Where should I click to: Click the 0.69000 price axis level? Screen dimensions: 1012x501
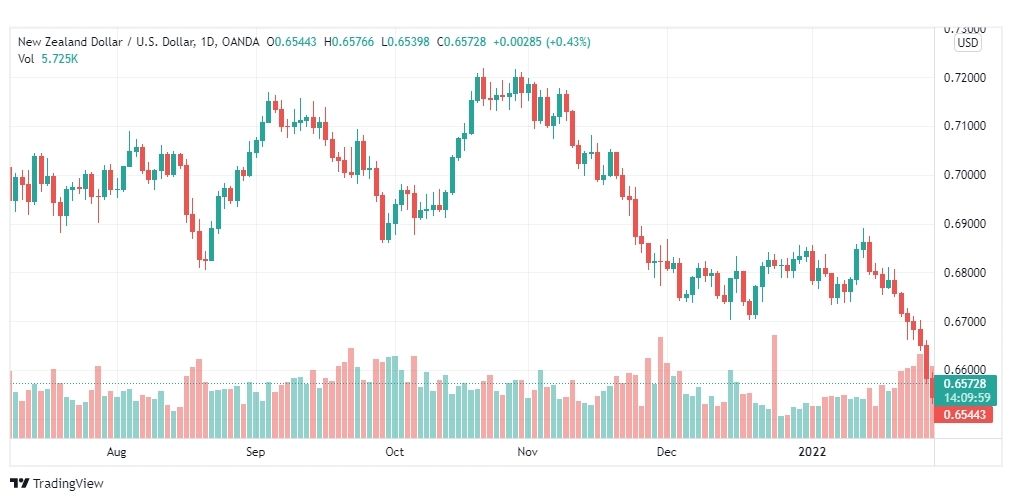coord(966,224)
